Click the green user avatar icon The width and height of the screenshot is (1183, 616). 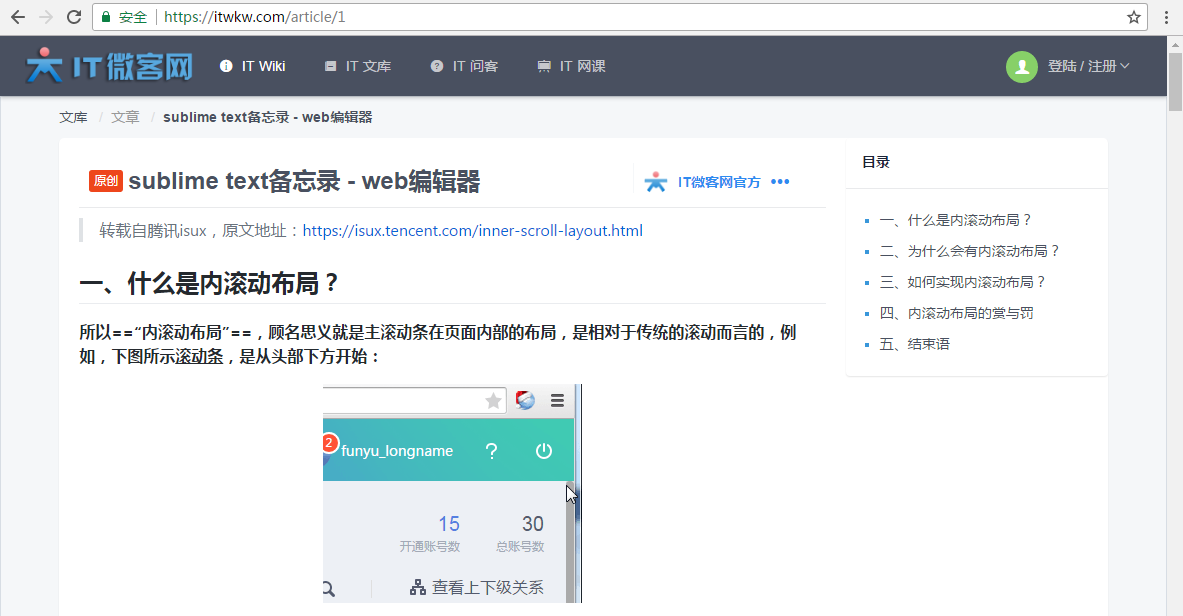[1022, 66]
